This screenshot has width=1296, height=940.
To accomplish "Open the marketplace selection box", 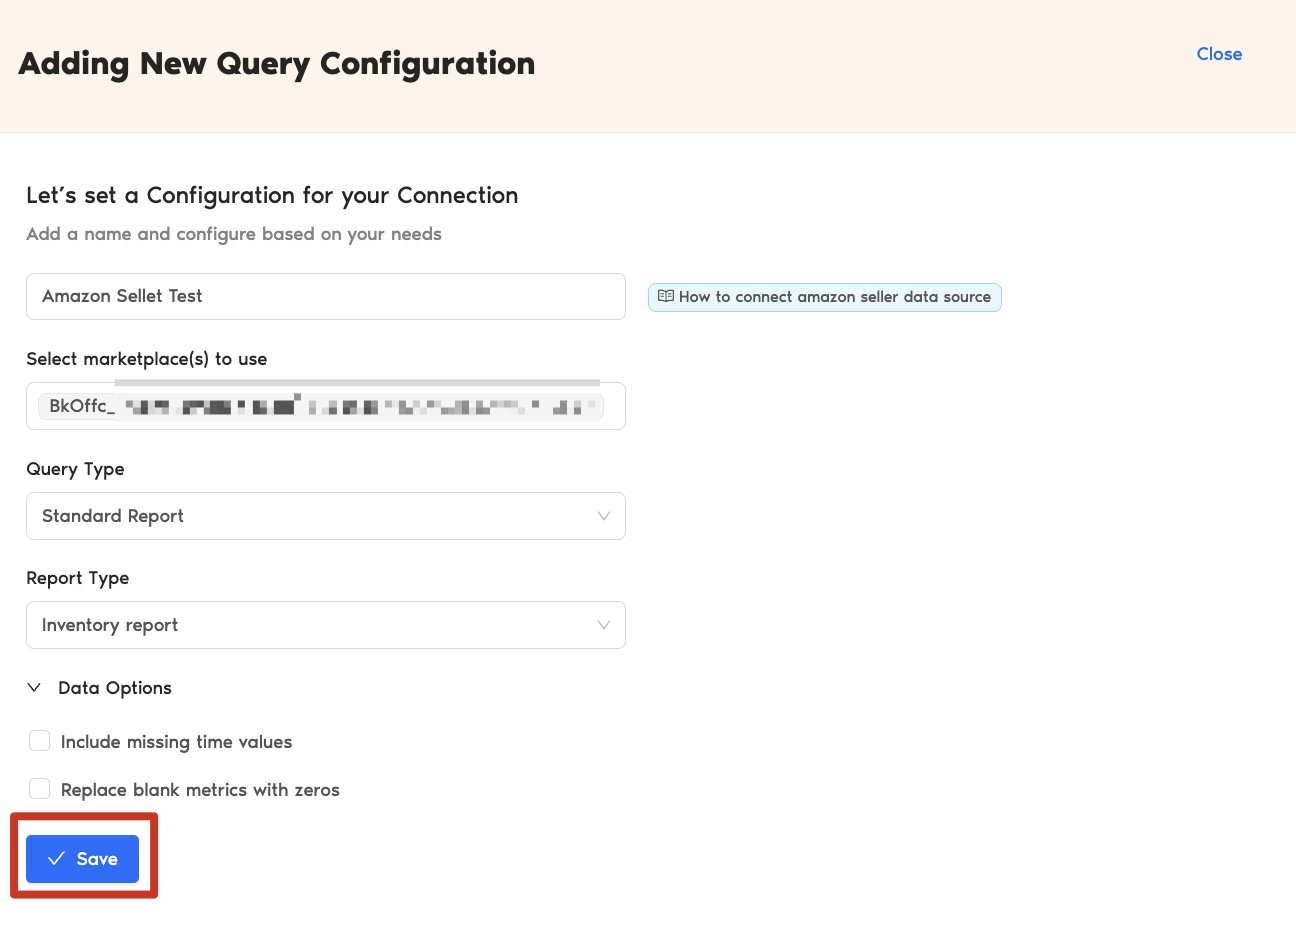I will point(614,406).
